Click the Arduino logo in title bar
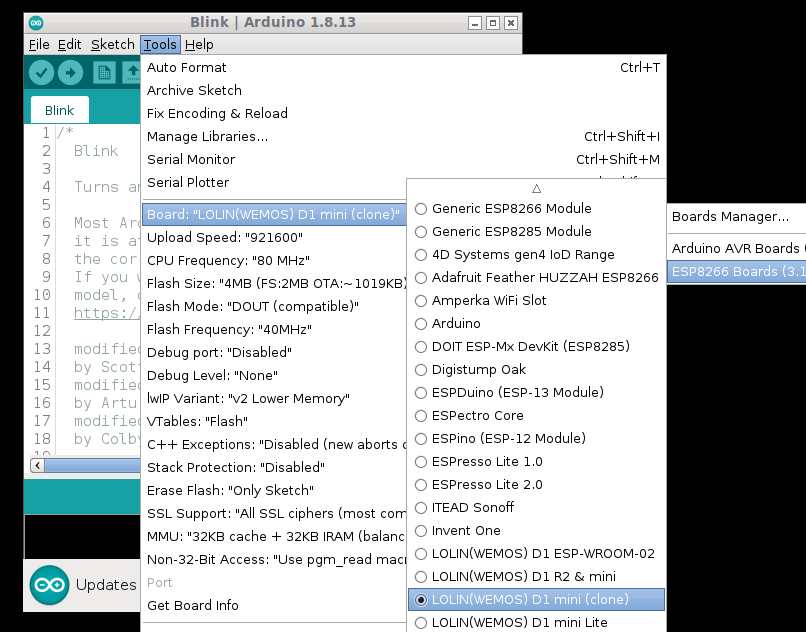 tap(36, 23)
